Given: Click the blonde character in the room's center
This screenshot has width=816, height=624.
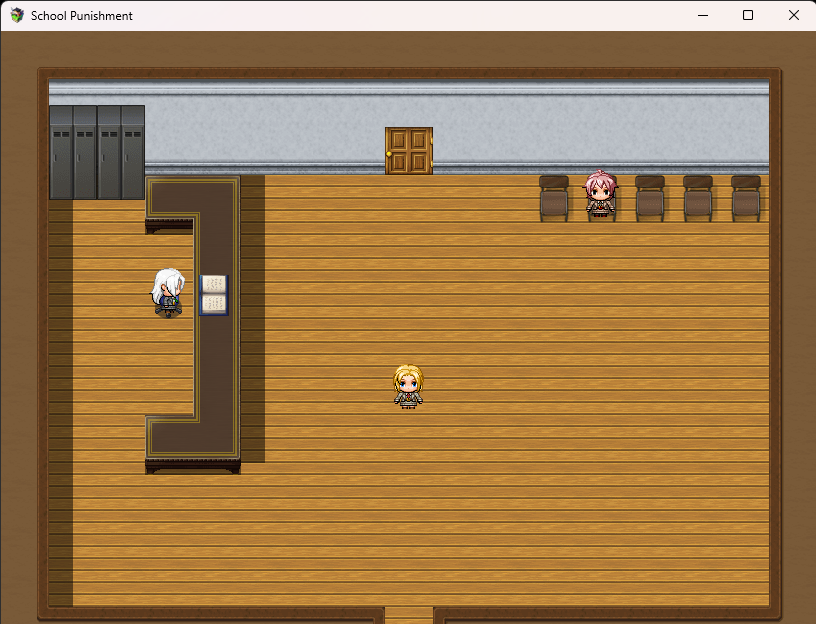Looking at the screenshot, I should [409, 386].
